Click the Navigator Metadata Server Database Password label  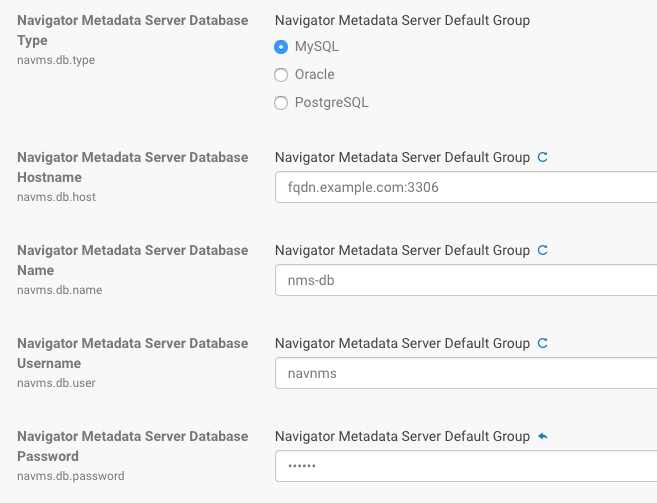coord(132,445)
